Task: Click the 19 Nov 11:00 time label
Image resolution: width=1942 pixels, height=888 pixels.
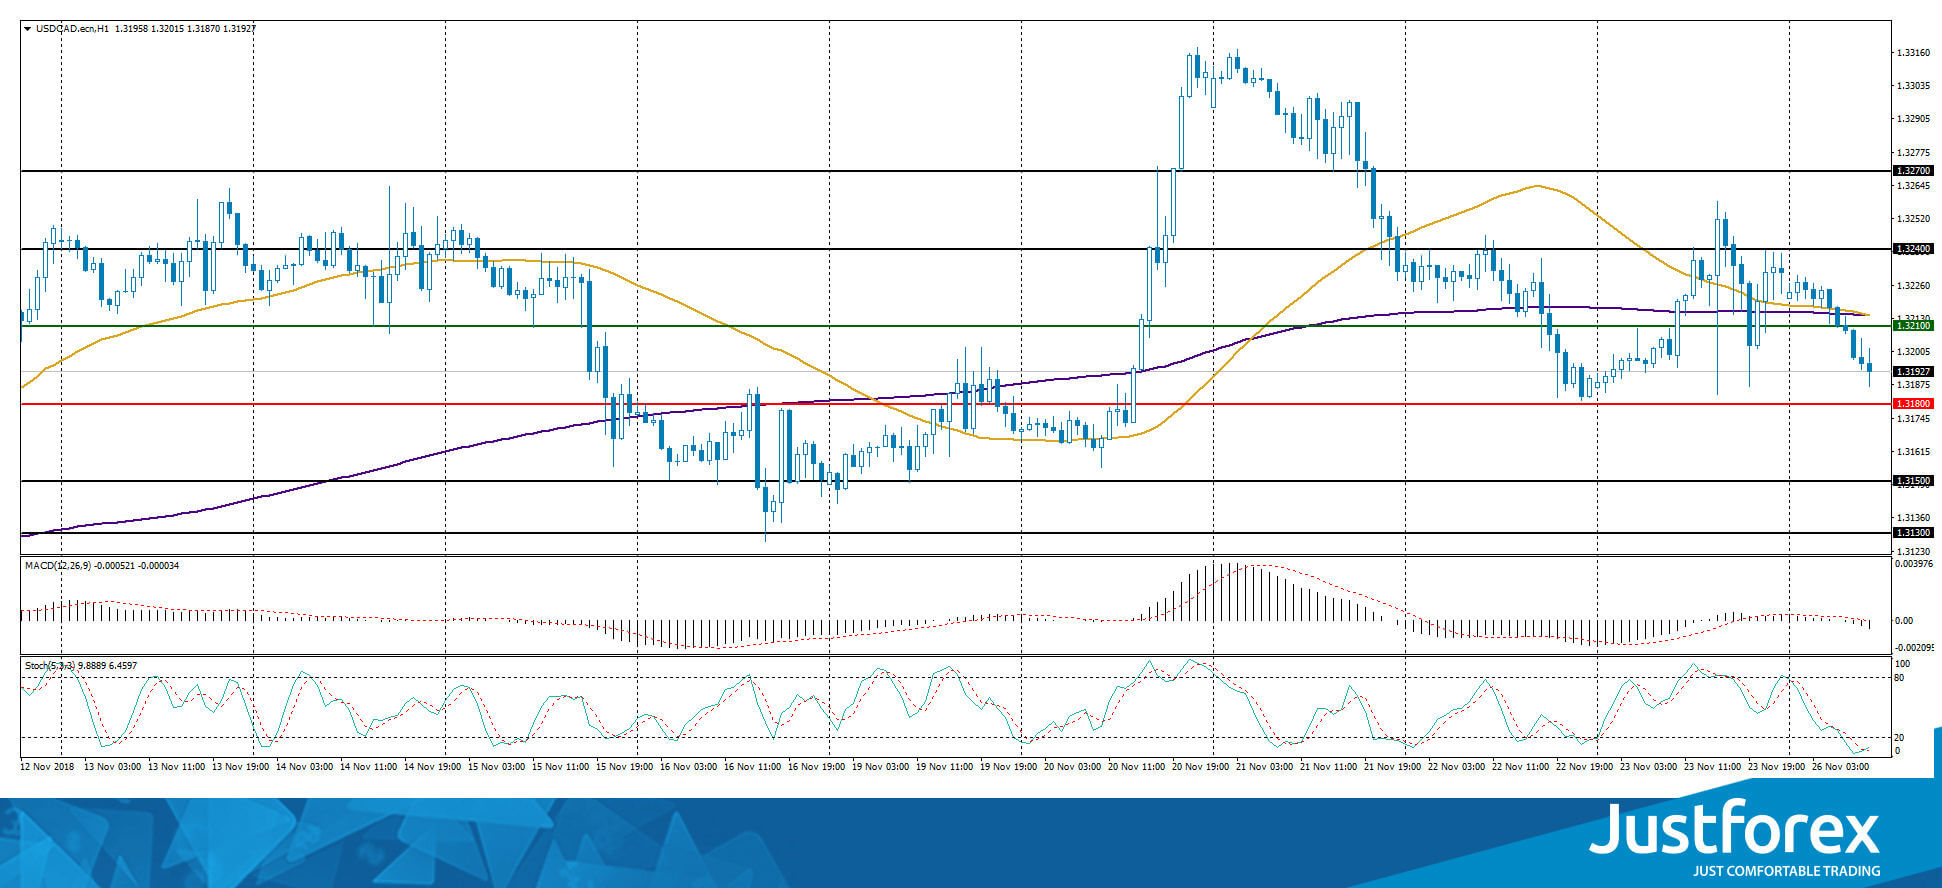Action: 944,767
